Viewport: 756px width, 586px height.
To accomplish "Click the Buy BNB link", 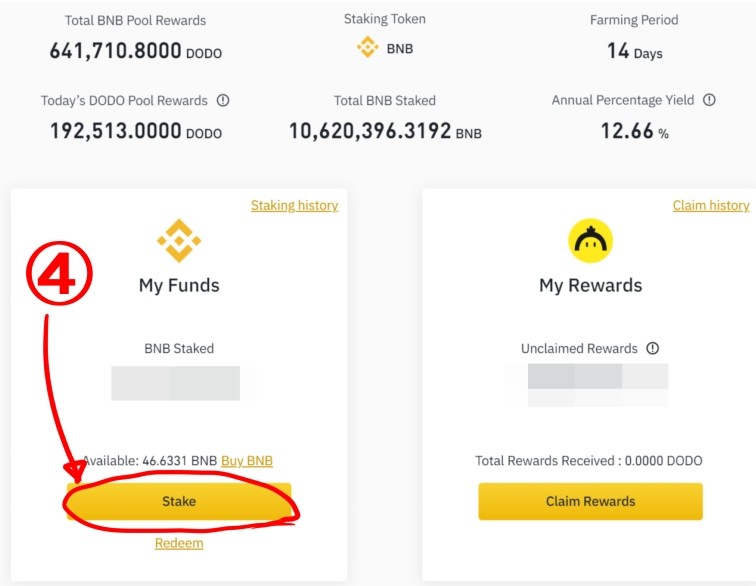I will point(247,461).
